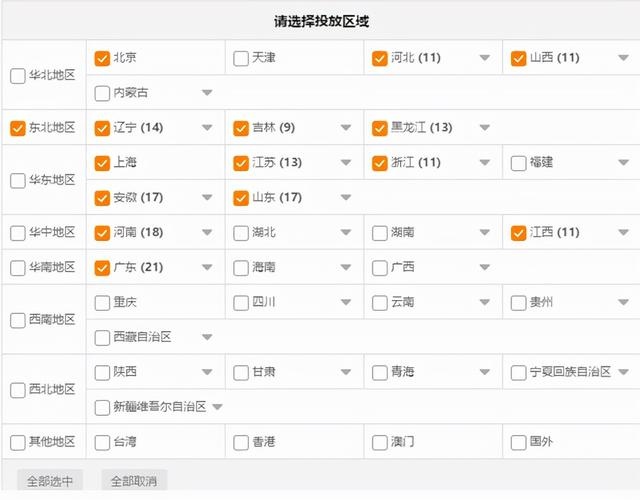
Task: Check the 香港 checkbox
Action: point(241,442)
